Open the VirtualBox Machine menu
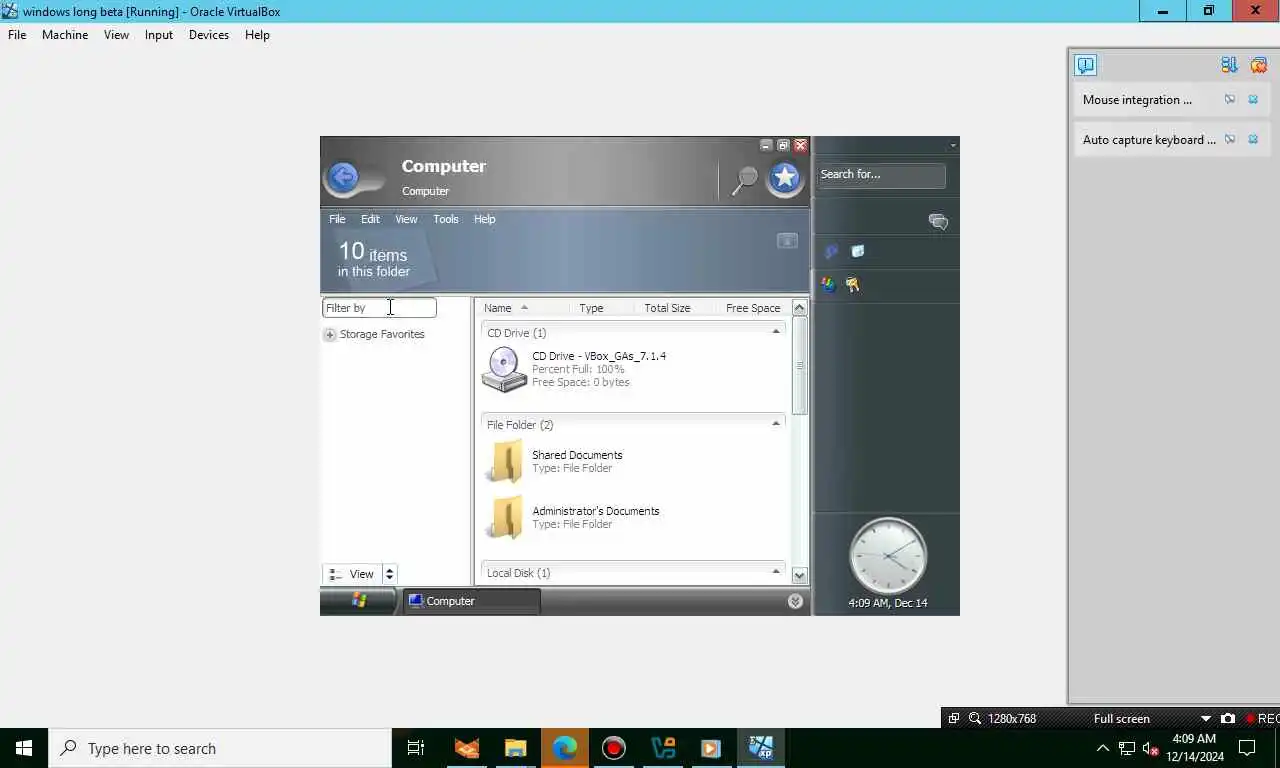The image size is (1280, 768). 65,34
